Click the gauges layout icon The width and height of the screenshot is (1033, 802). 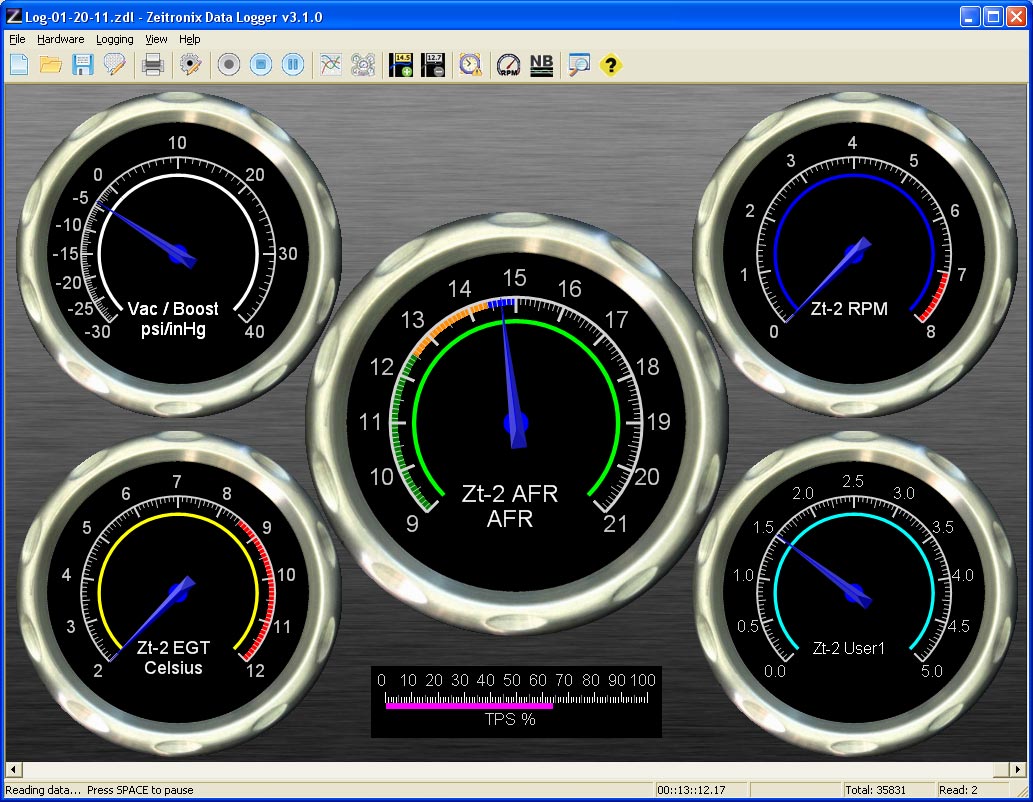(363, 65)
